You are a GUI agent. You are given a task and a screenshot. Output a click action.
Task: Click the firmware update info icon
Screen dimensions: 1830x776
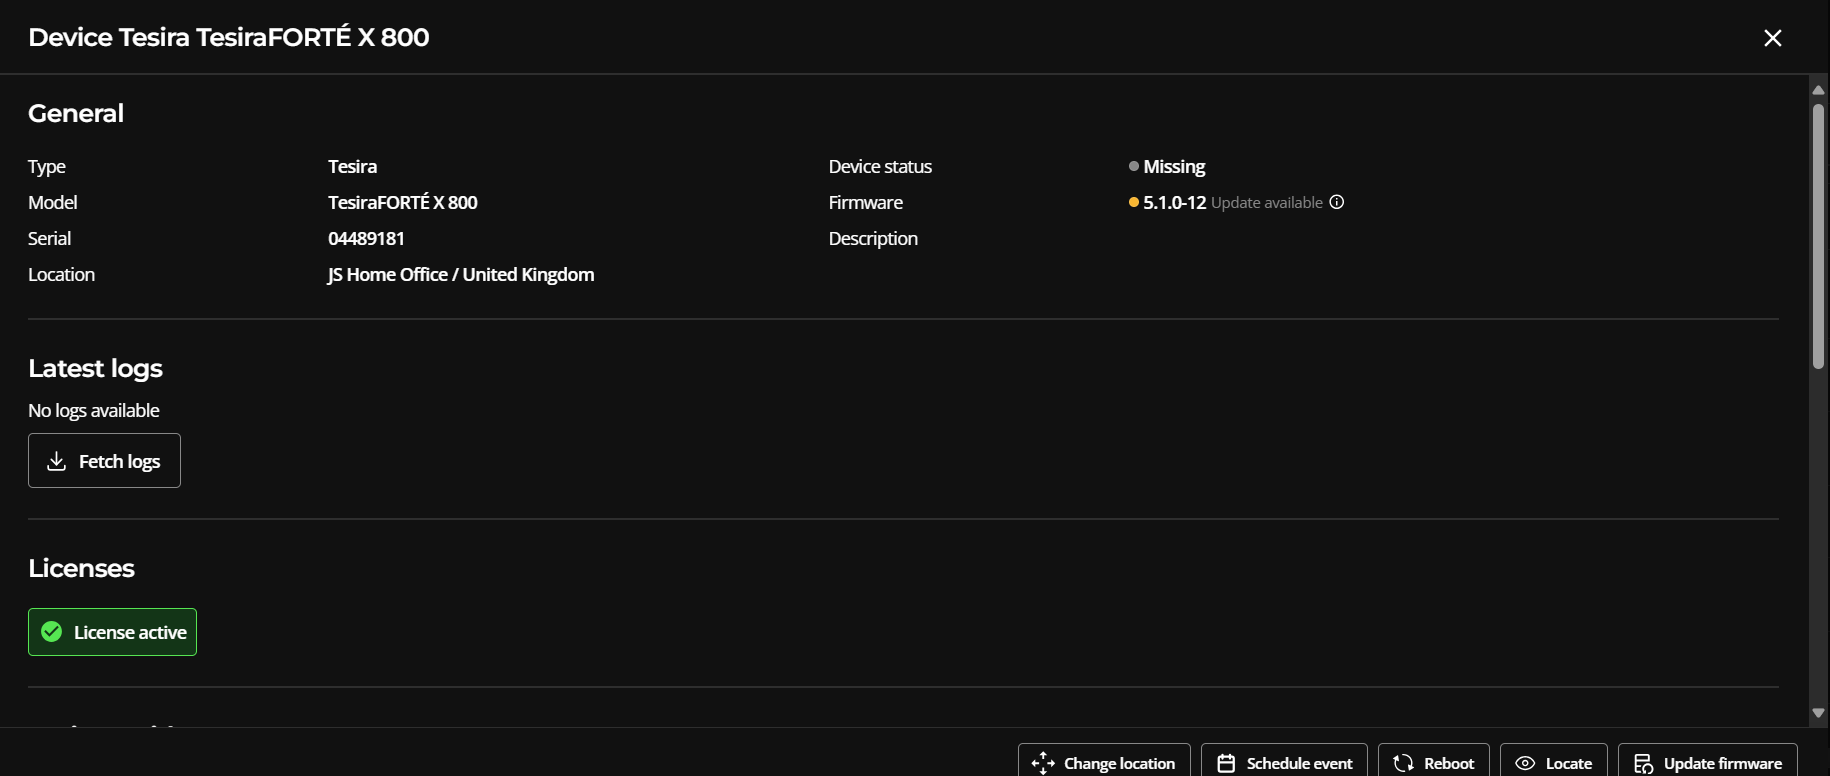click(1337, 202)
